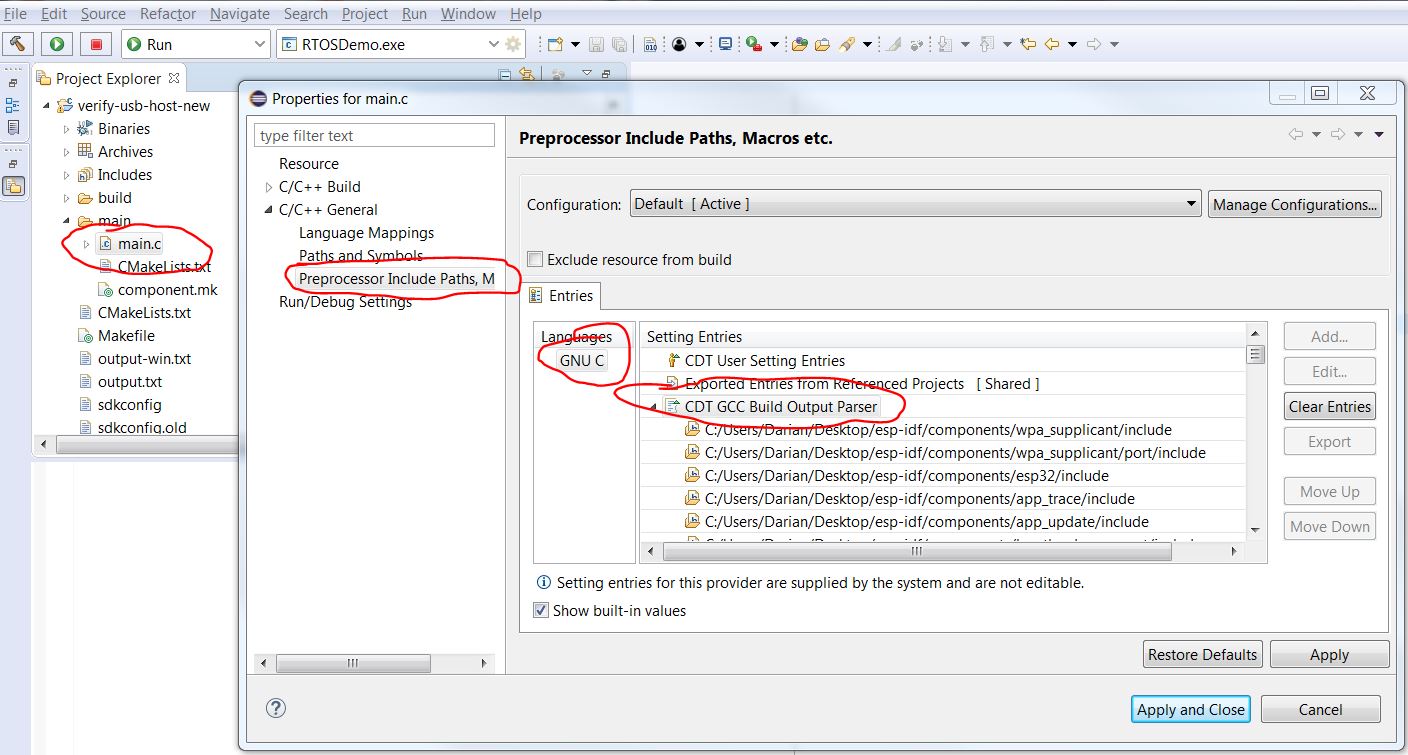Click the binary 010 toolbar icon
The width and height of the screenshot is (1408, 755).
click(x=650, y=44)
